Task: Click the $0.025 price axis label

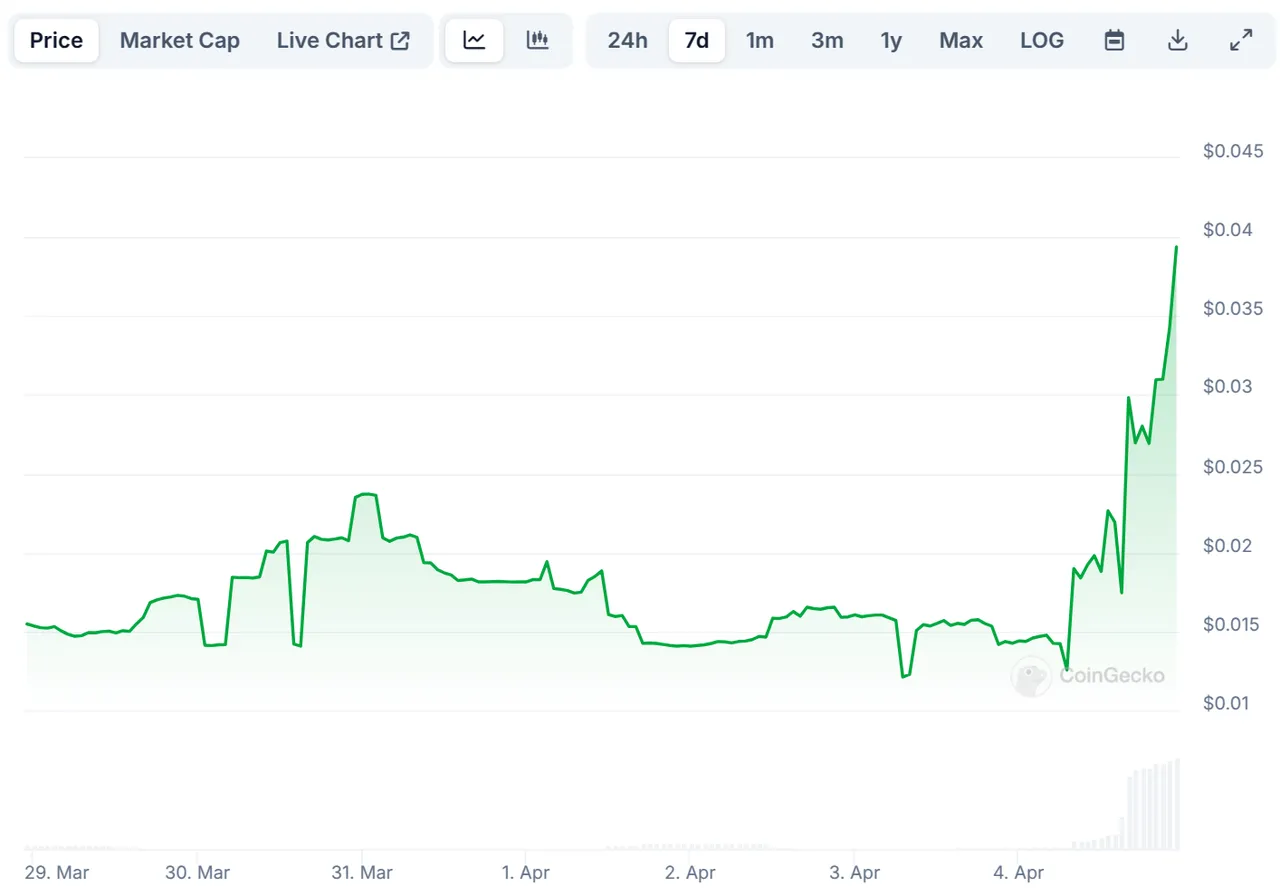Action: [x=1234, y=466]
